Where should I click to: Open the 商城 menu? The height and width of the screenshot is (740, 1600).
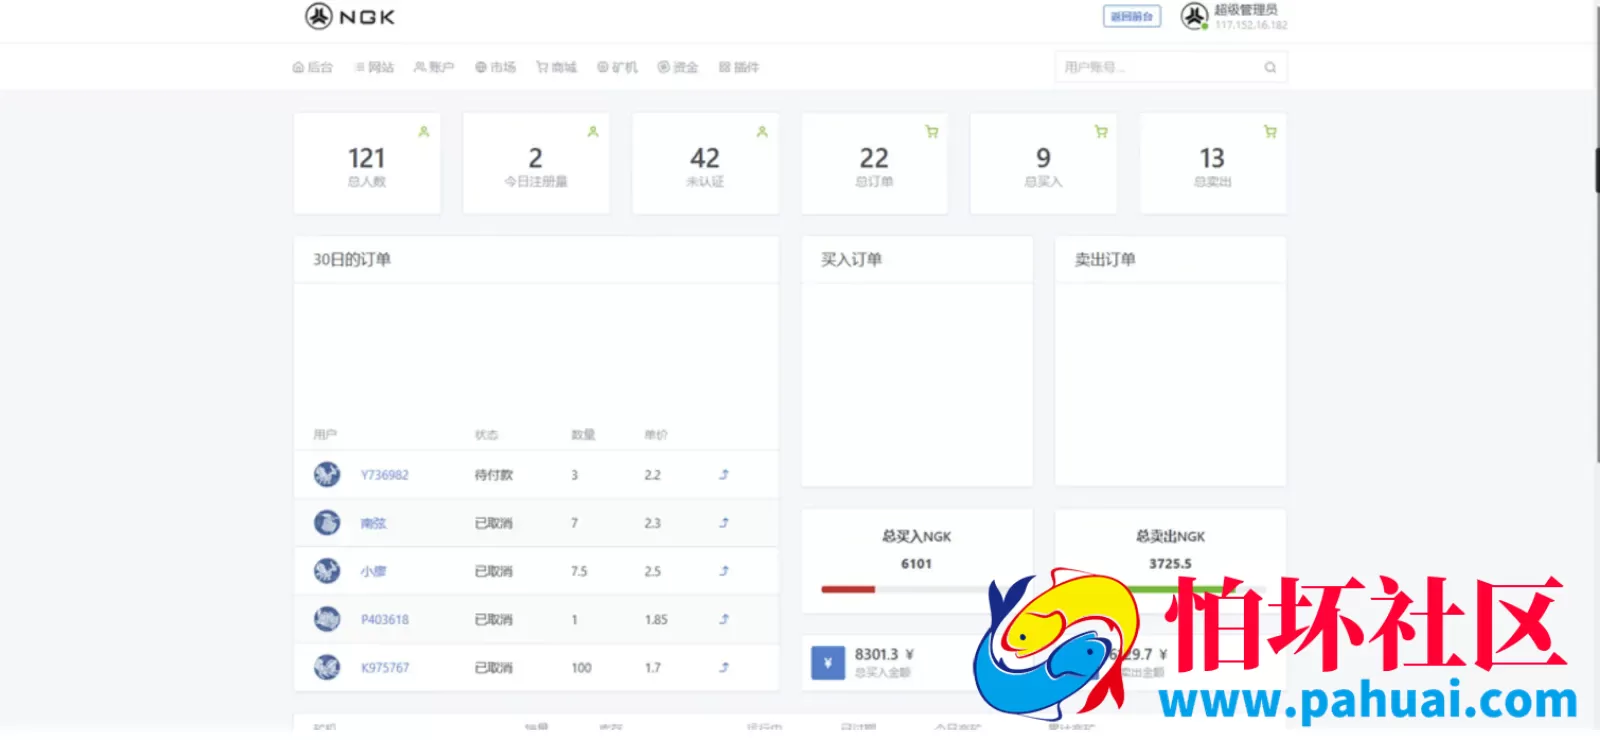(557, 68)
